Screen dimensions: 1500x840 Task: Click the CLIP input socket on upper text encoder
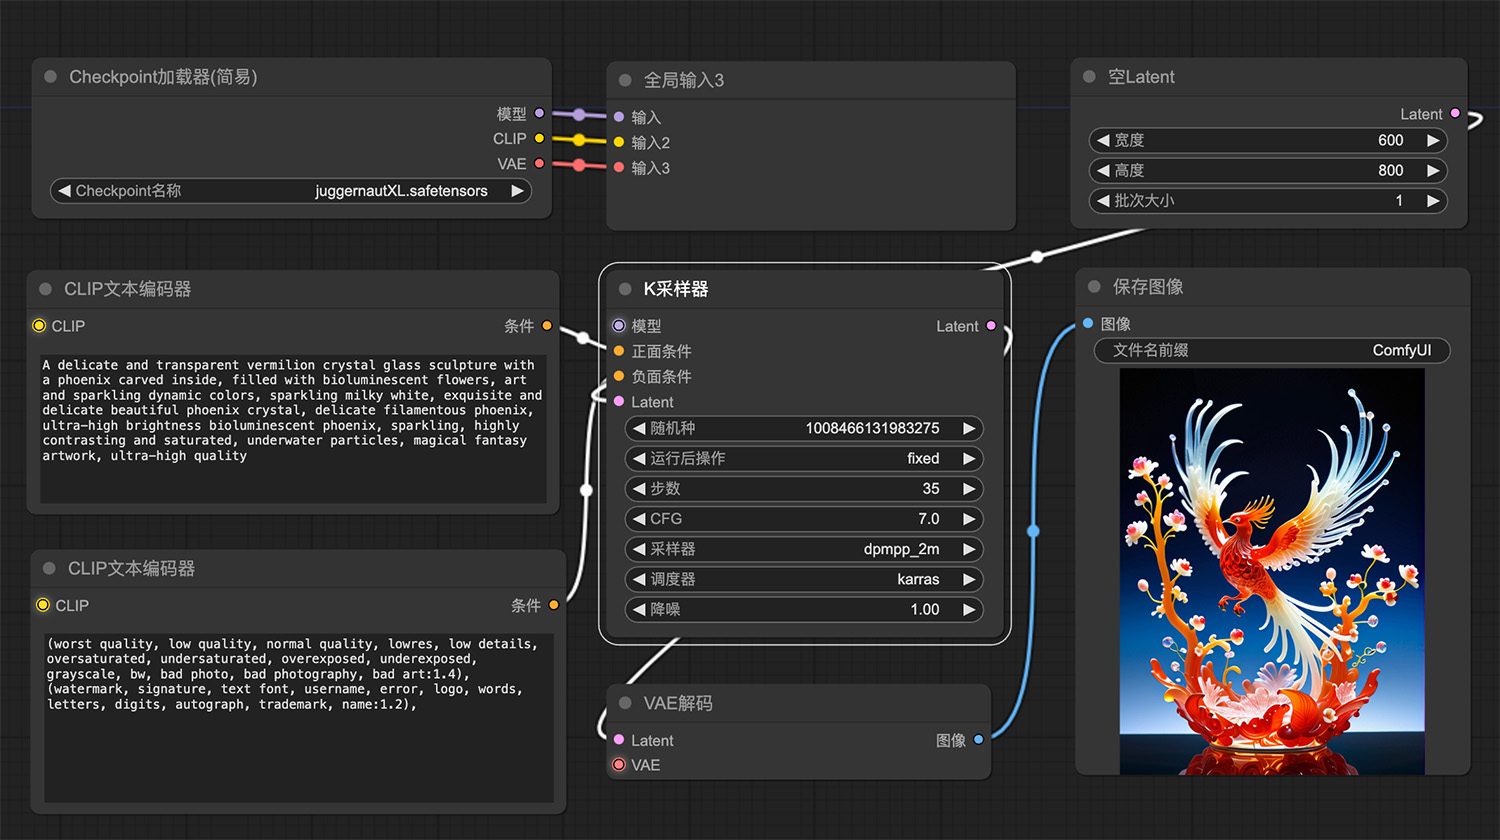39,325
